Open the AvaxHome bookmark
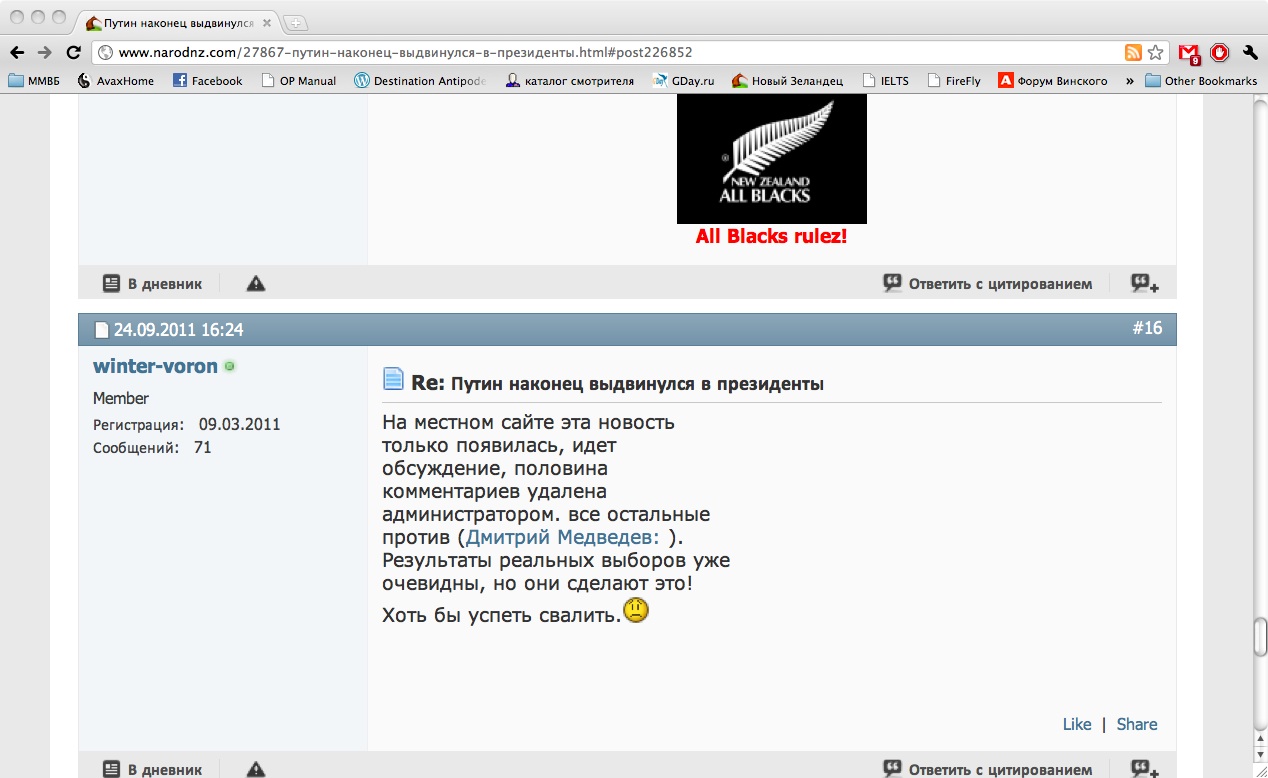 pos(115,81)
